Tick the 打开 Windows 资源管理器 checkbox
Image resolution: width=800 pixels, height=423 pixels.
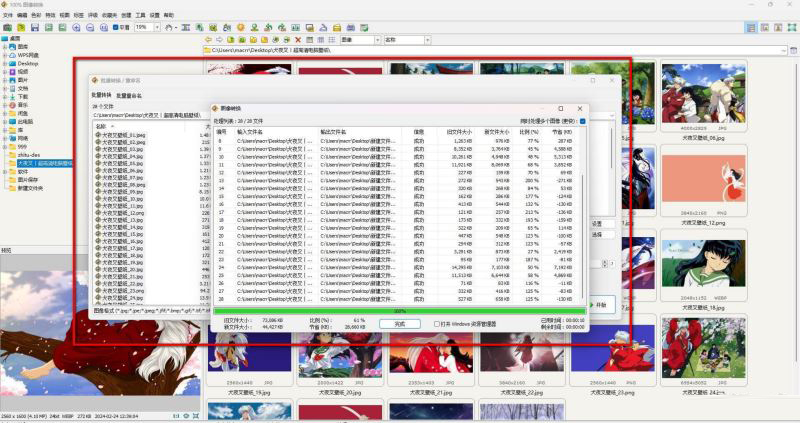coord(437,324)
